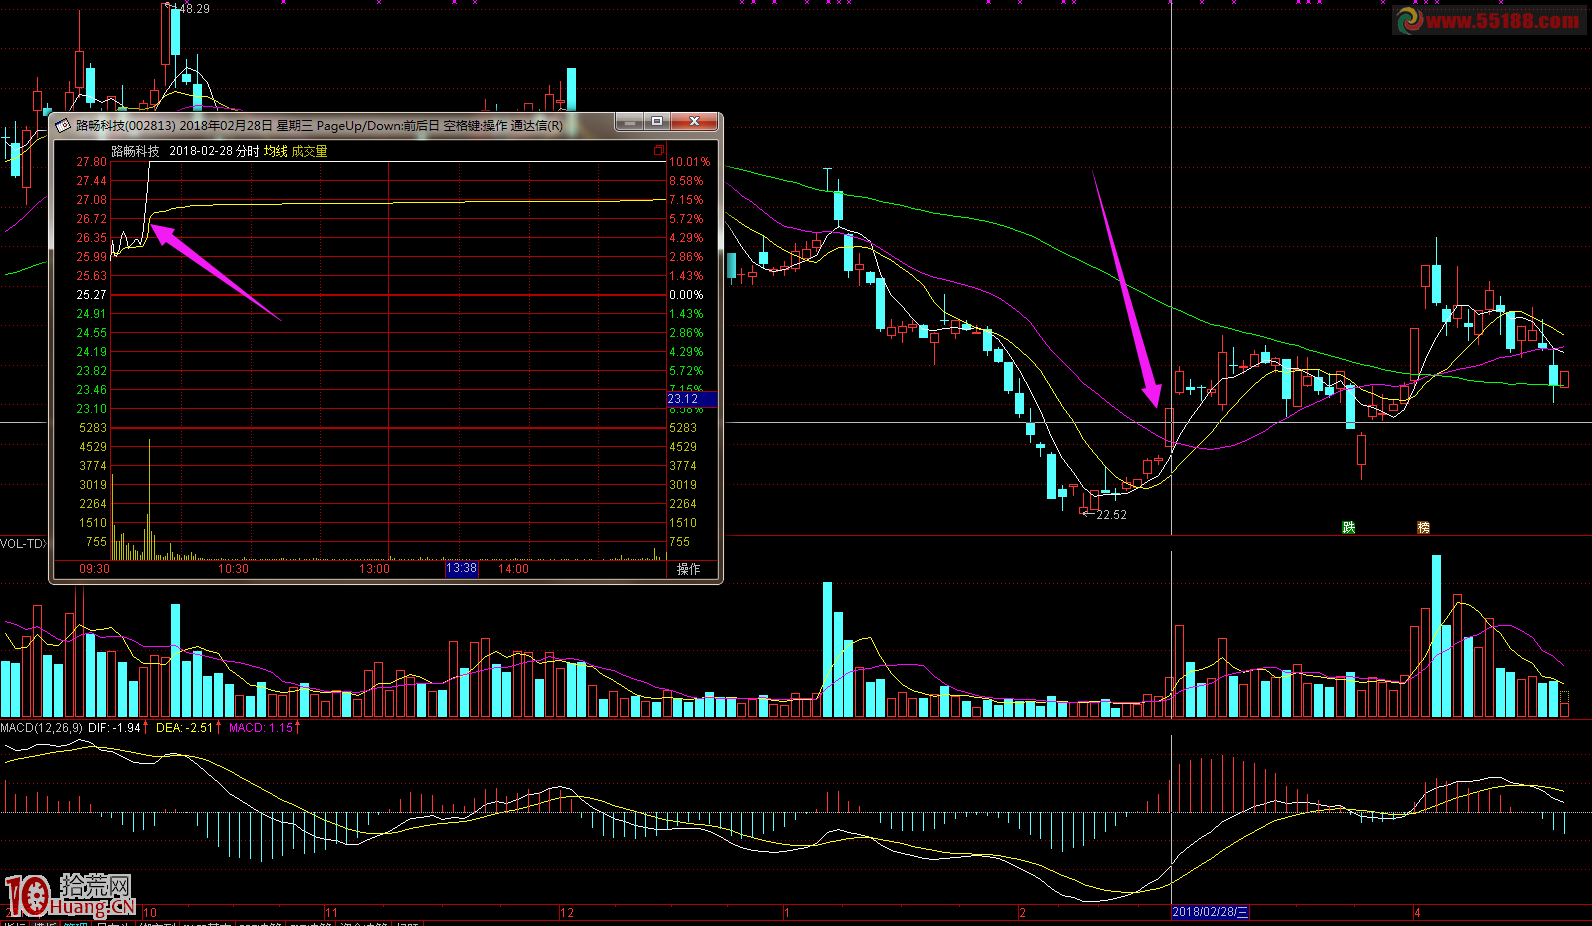Click the small red restore icon in the intraday chart
Screen dimensions: 1592x926
(659, 151)
